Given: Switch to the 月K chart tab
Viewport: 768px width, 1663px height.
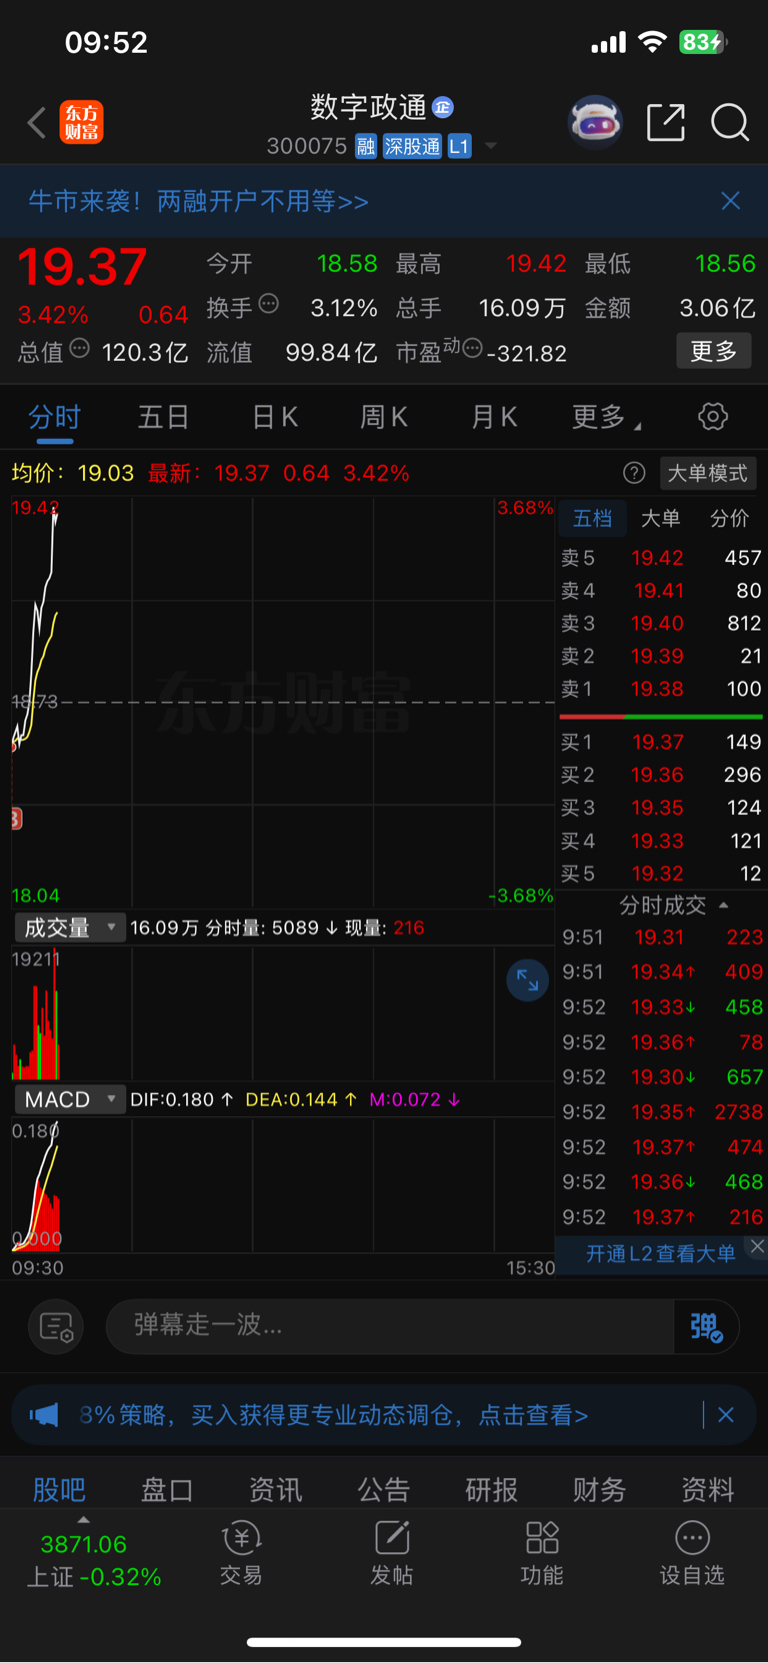Looking at the screenshot, I should click(494, 417).
